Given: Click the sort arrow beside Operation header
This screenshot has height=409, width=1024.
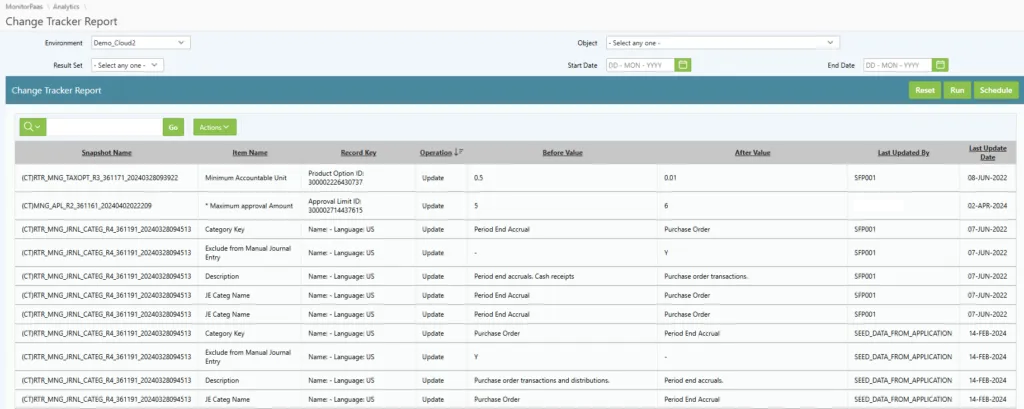Looking at the screenshot, I should click(x=459, y=152).
